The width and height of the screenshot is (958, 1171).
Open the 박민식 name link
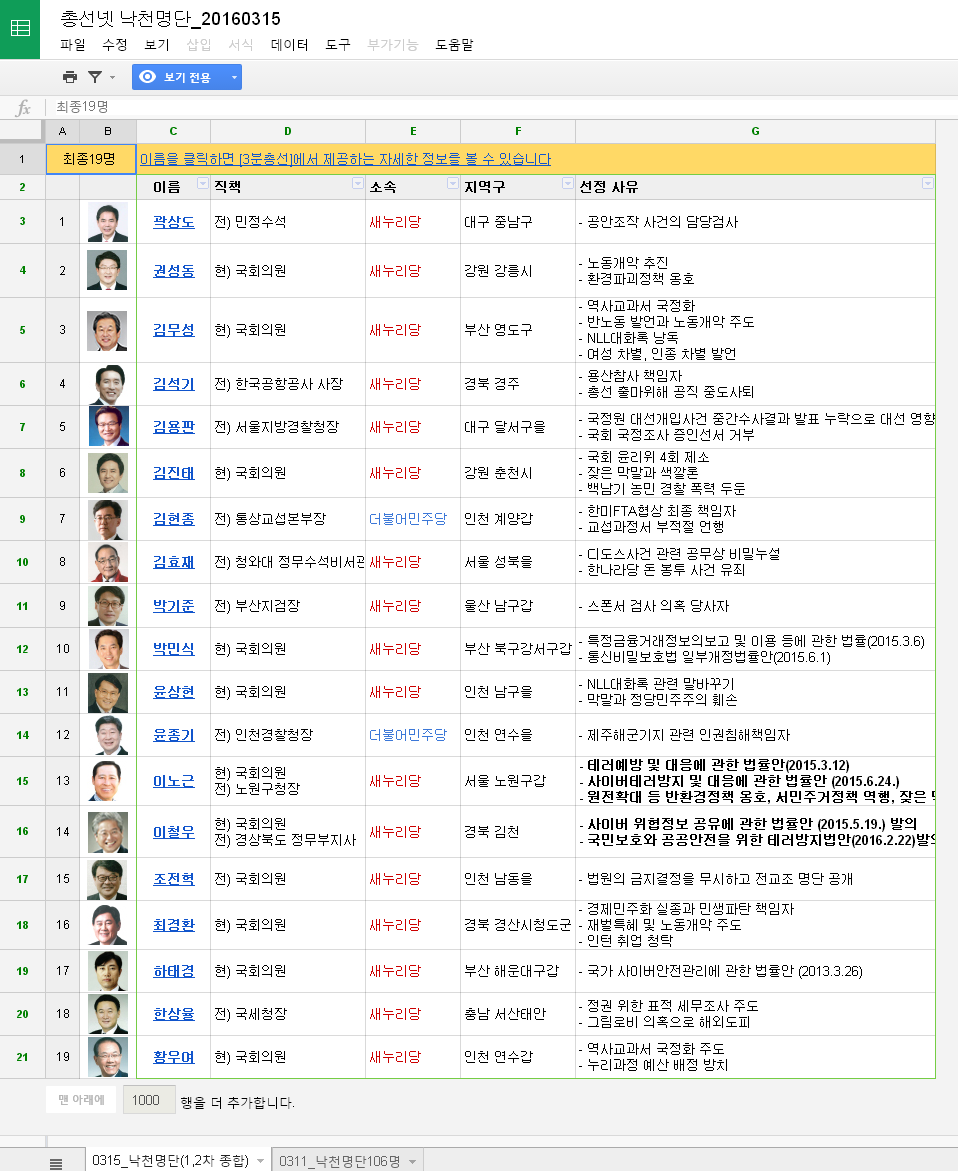174,649
